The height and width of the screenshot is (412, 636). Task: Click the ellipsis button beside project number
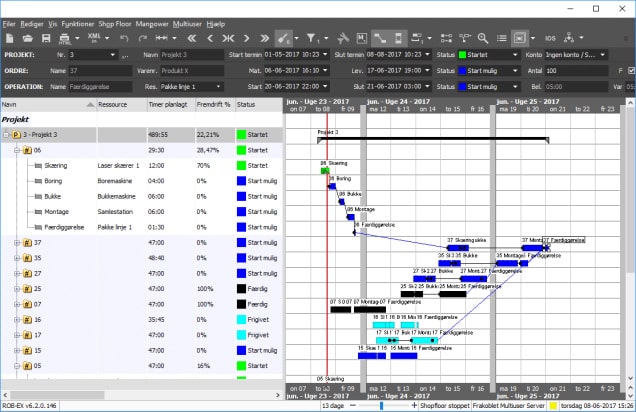pos(125,55)
